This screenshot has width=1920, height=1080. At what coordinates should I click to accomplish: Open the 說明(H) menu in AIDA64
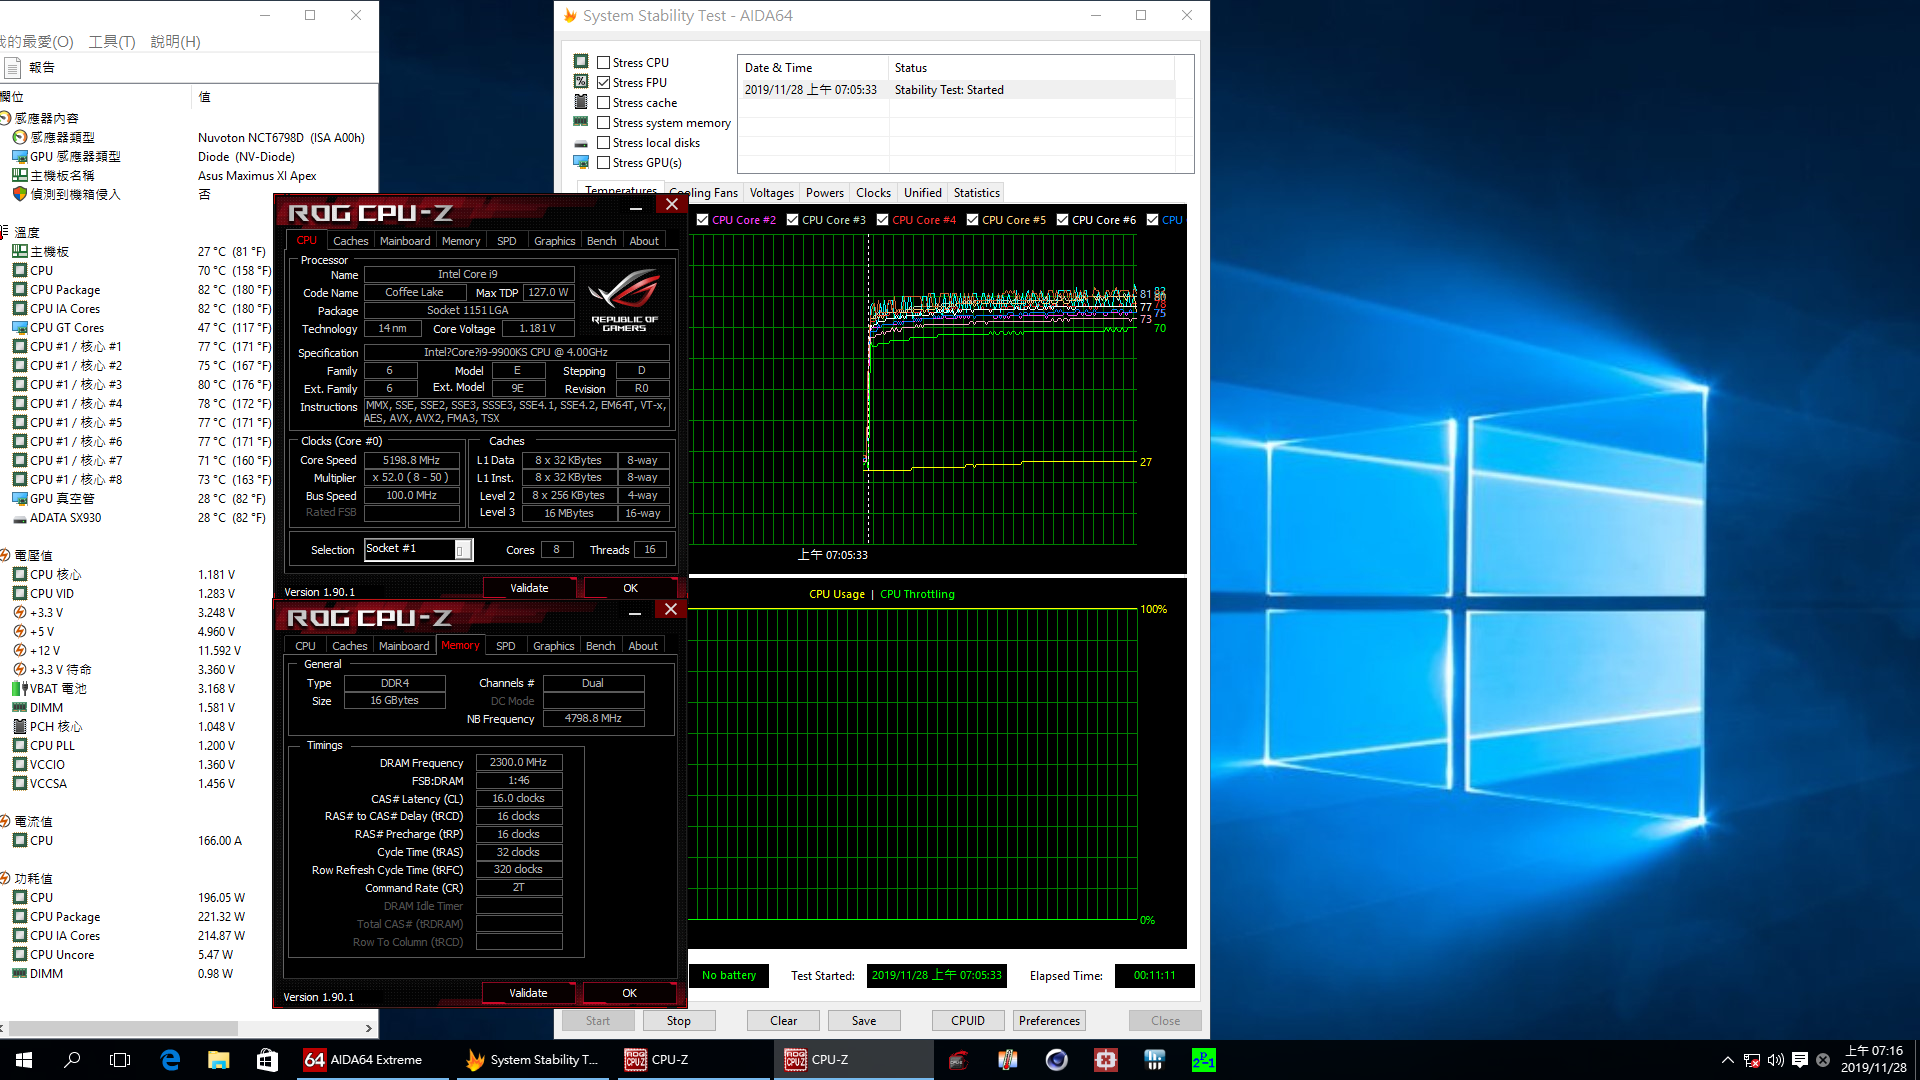tap(176, 41)
